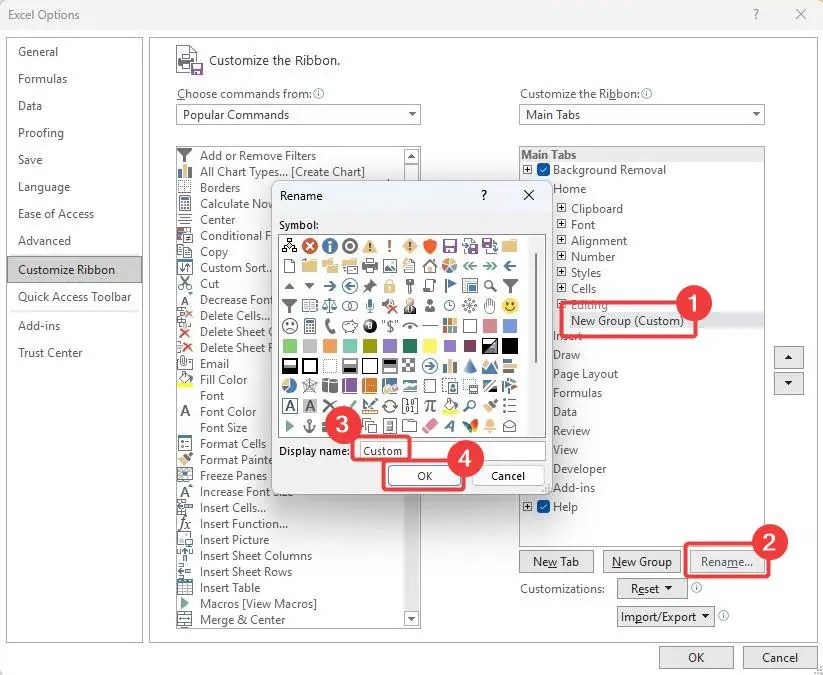823x675 pixels.
Task: Expand the Alignment group
Action: [561, 240]
